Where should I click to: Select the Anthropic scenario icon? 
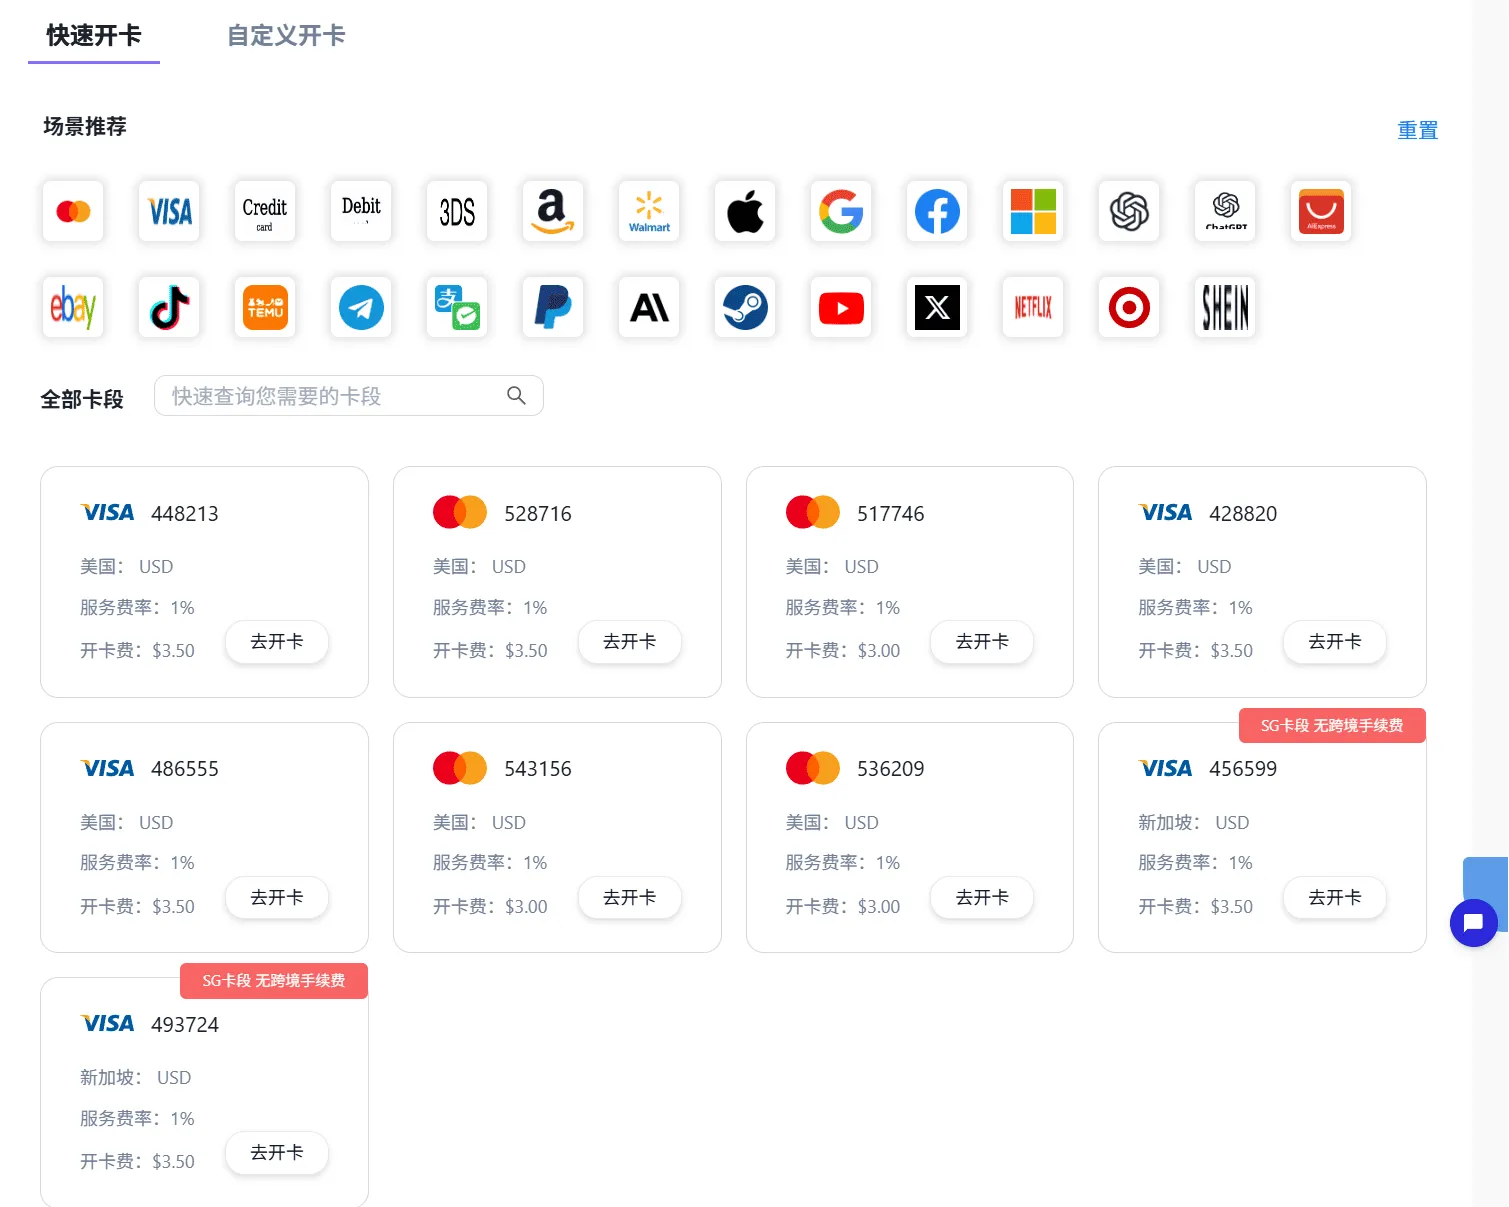649,307
